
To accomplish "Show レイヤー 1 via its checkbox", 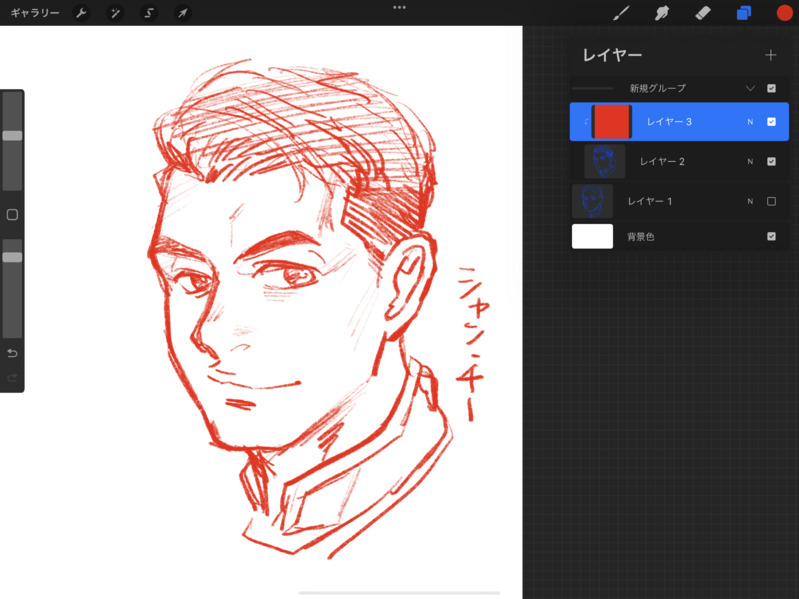I will coord(771,201).
